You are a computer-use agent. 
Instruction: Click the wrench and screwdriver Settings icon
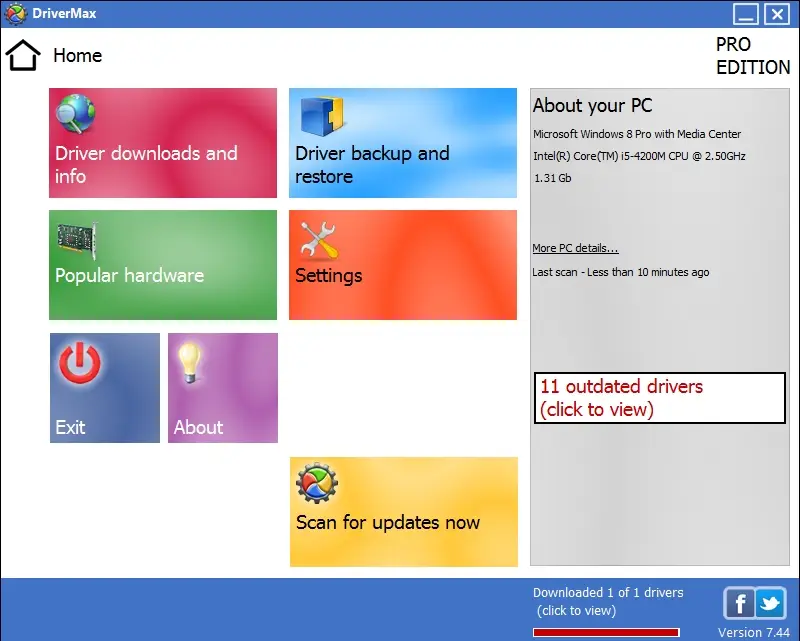[319, 239]
